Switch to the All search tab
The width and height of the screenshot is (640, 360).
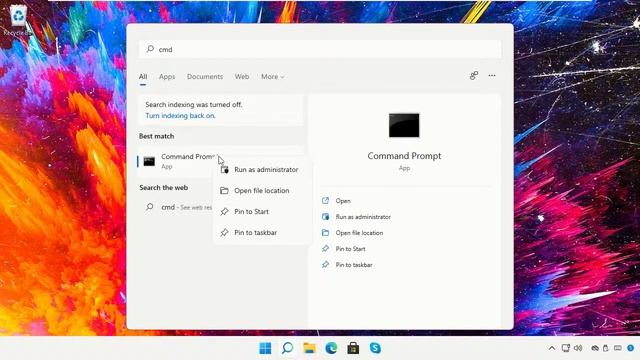click(x=143, y=76)
